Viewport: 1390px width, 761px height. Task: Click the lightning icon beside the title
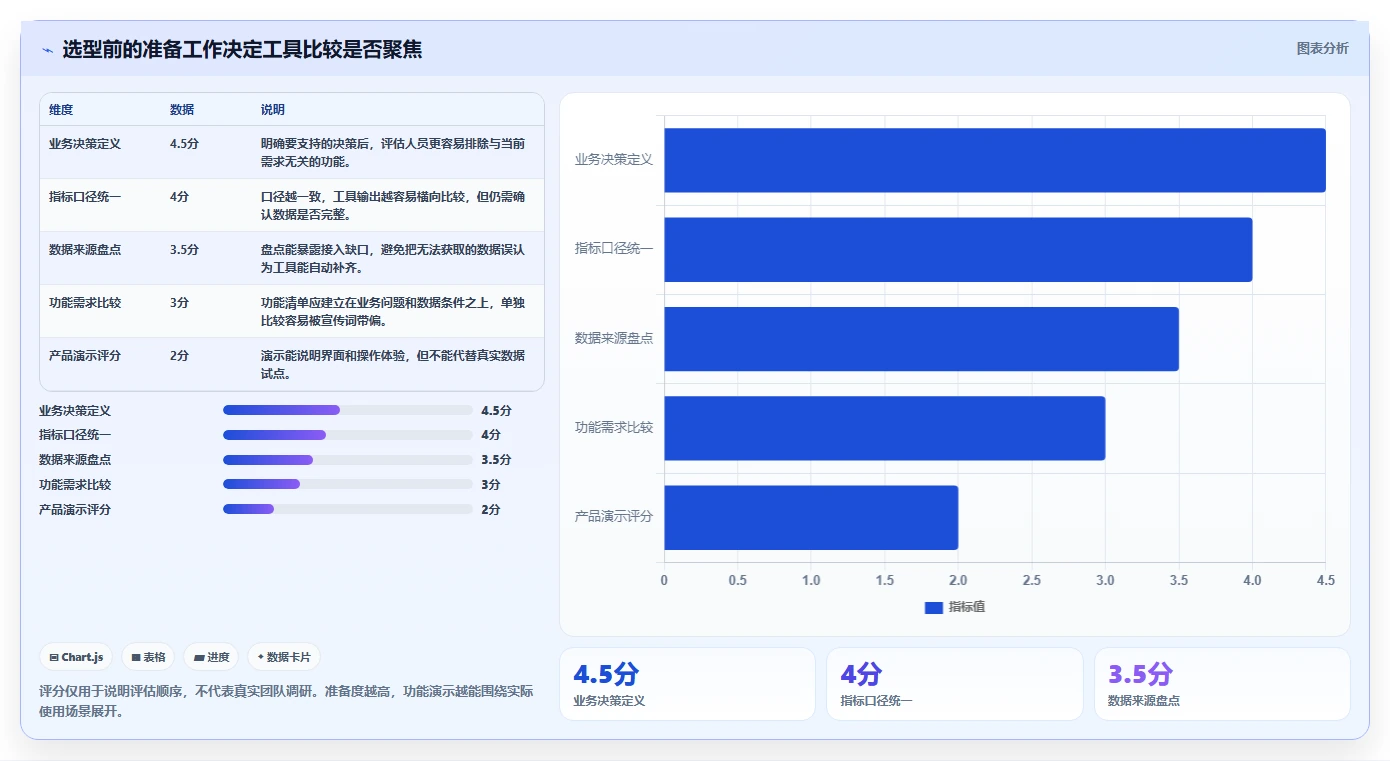click(x=47, y=50)
